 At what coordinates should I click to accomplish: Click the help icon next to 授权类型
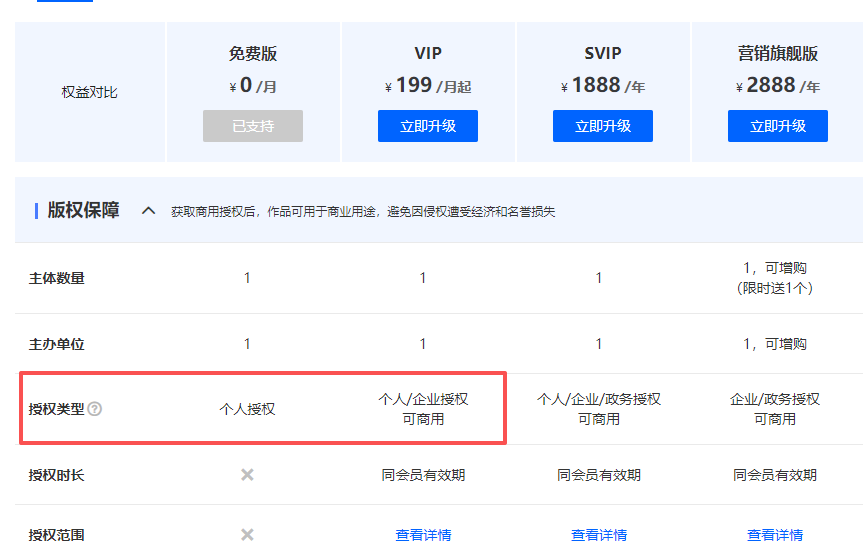click(x=95, y=409)
